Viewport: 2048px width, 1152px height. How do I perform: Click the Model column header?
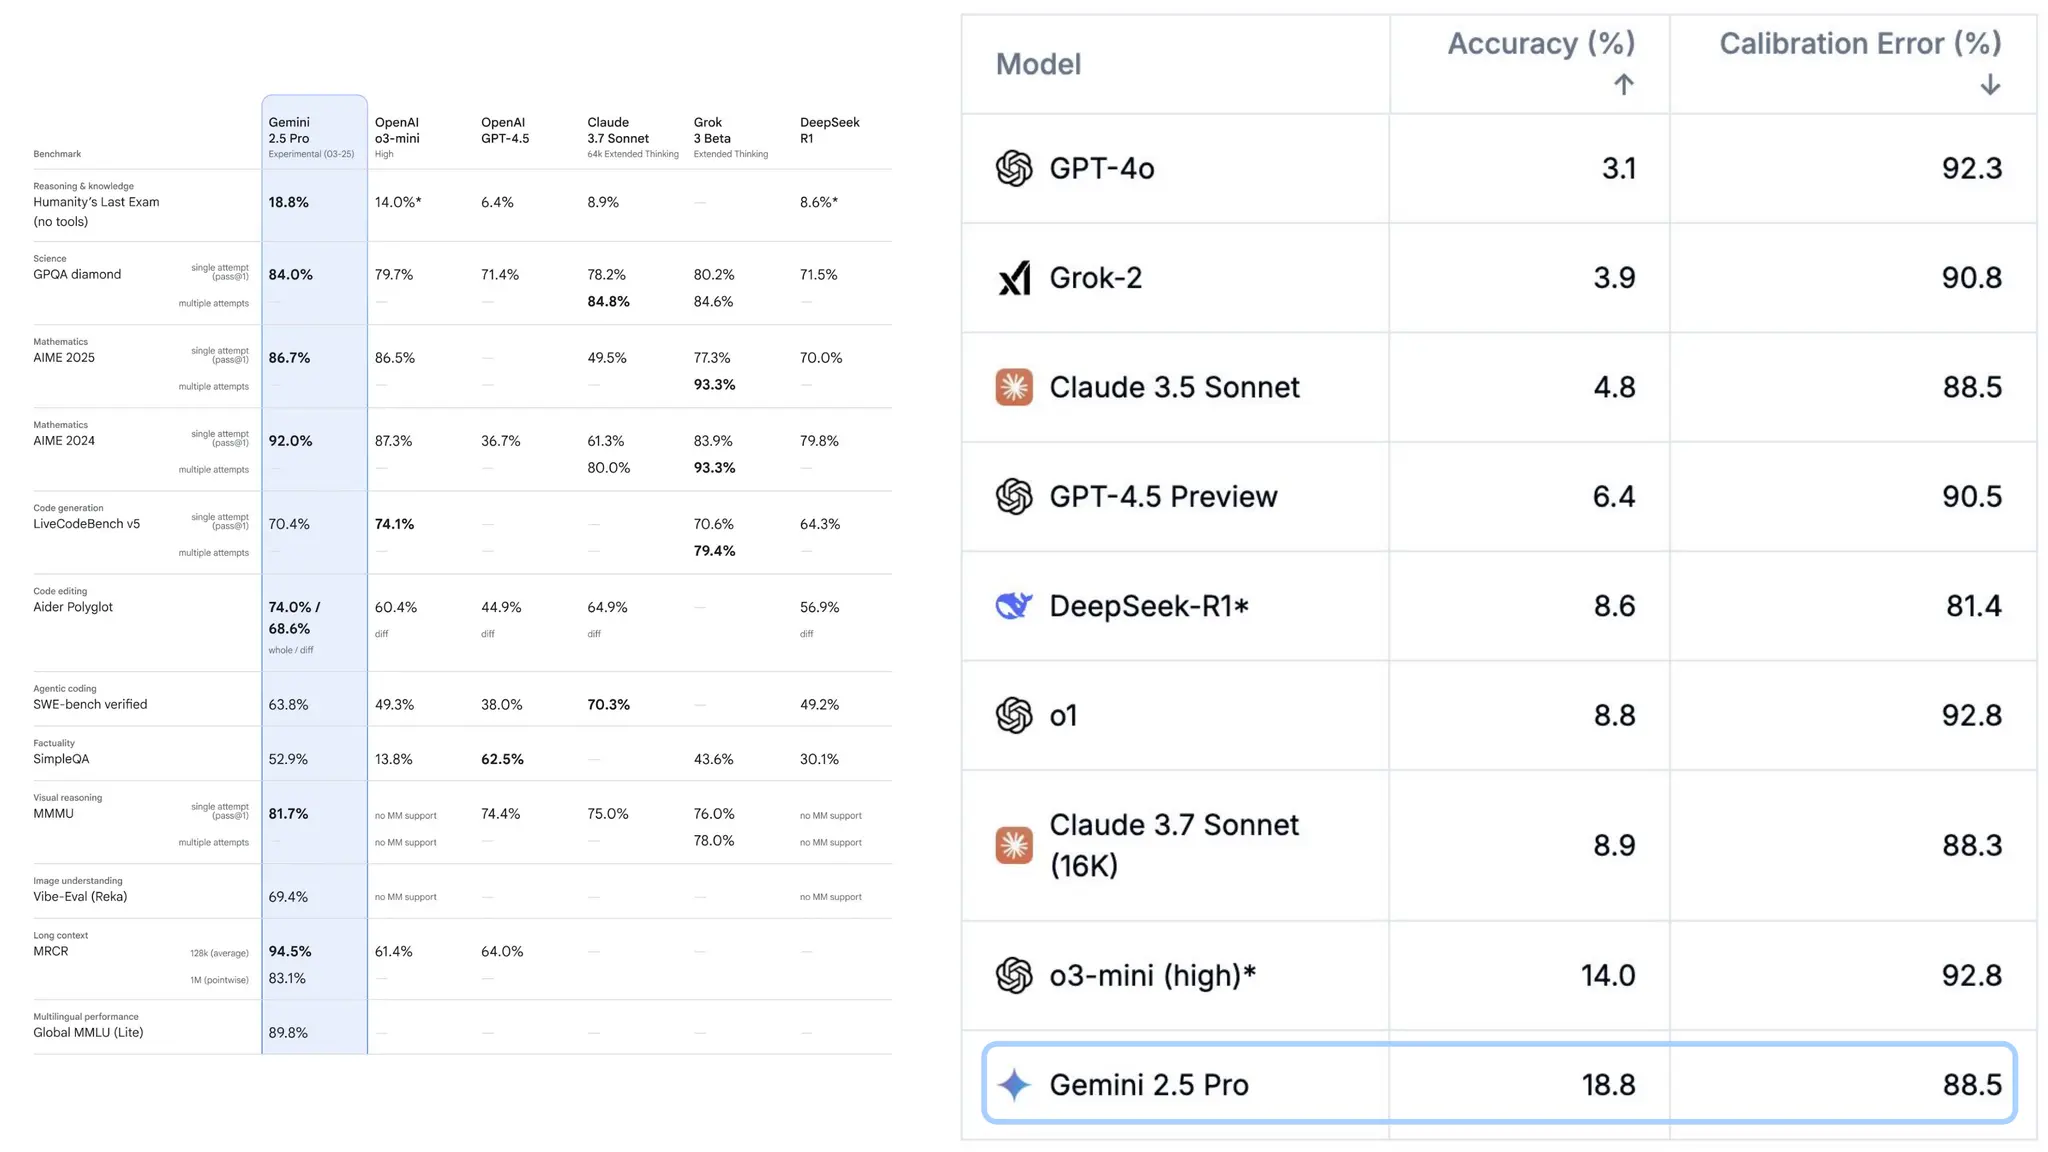1038,64
